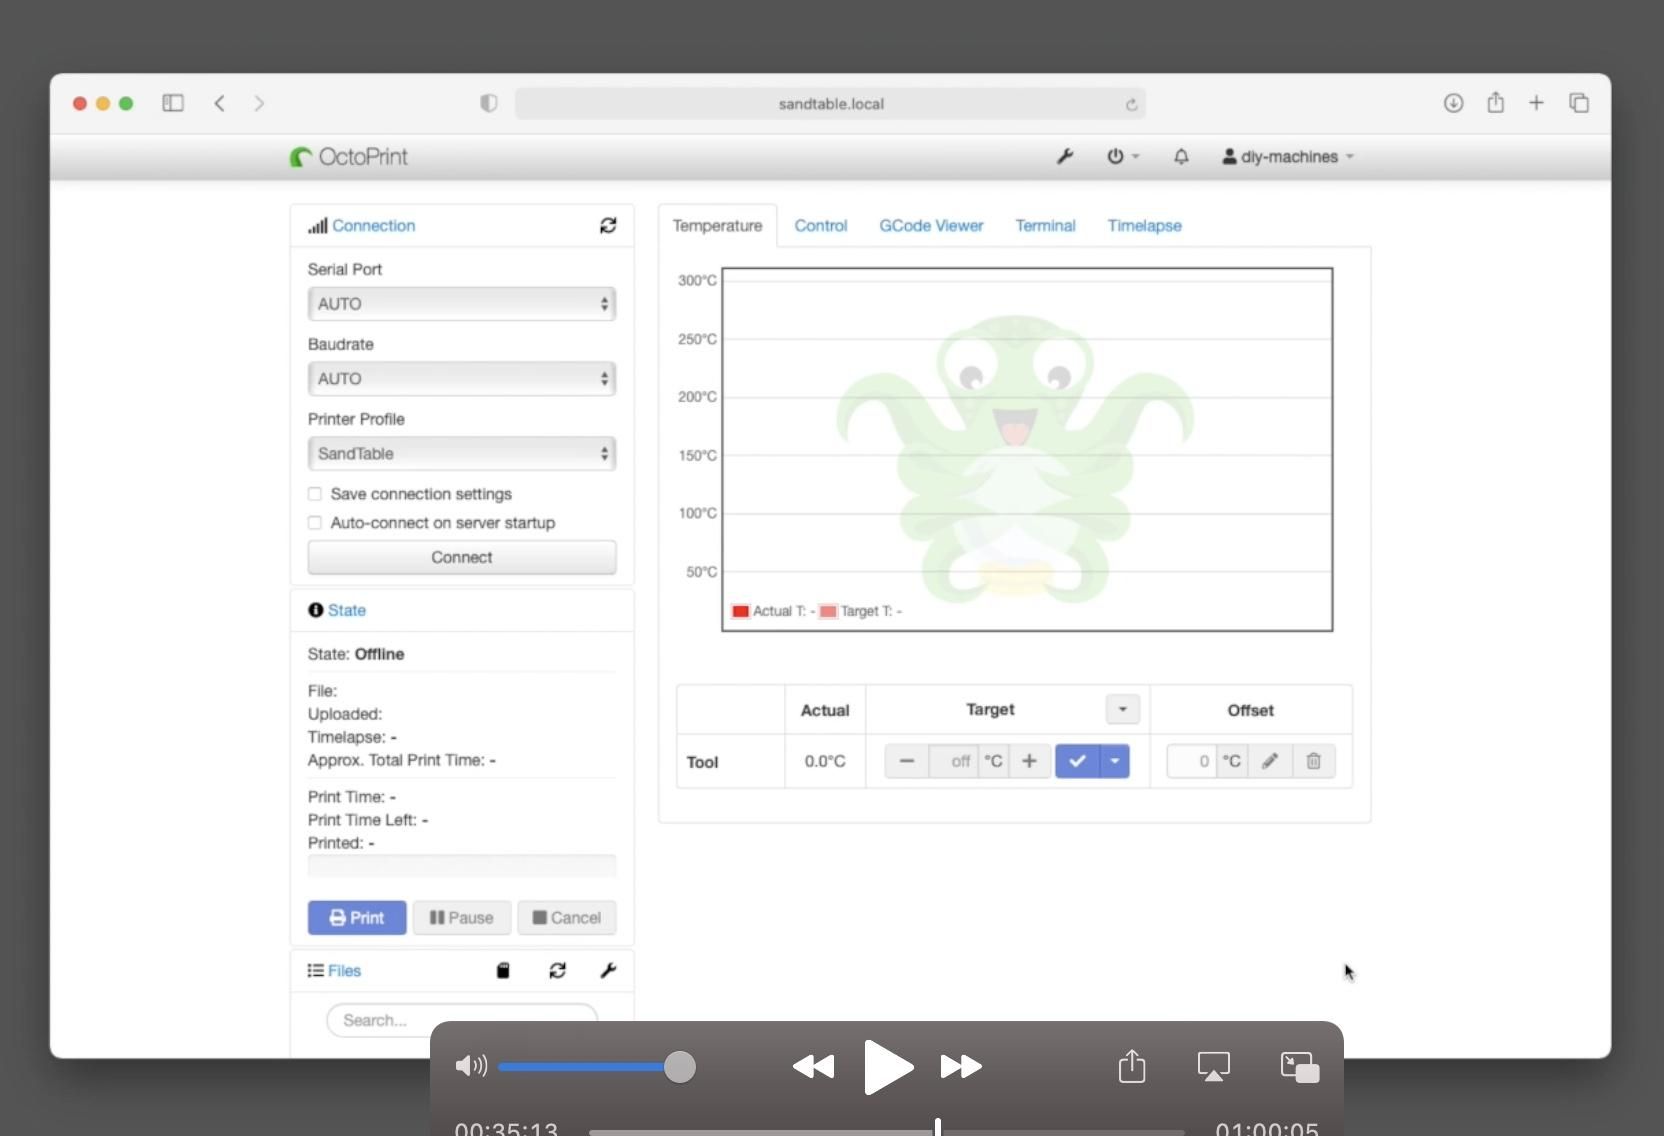
Task: Click the Pause button
Action: [x=462, y=918]
